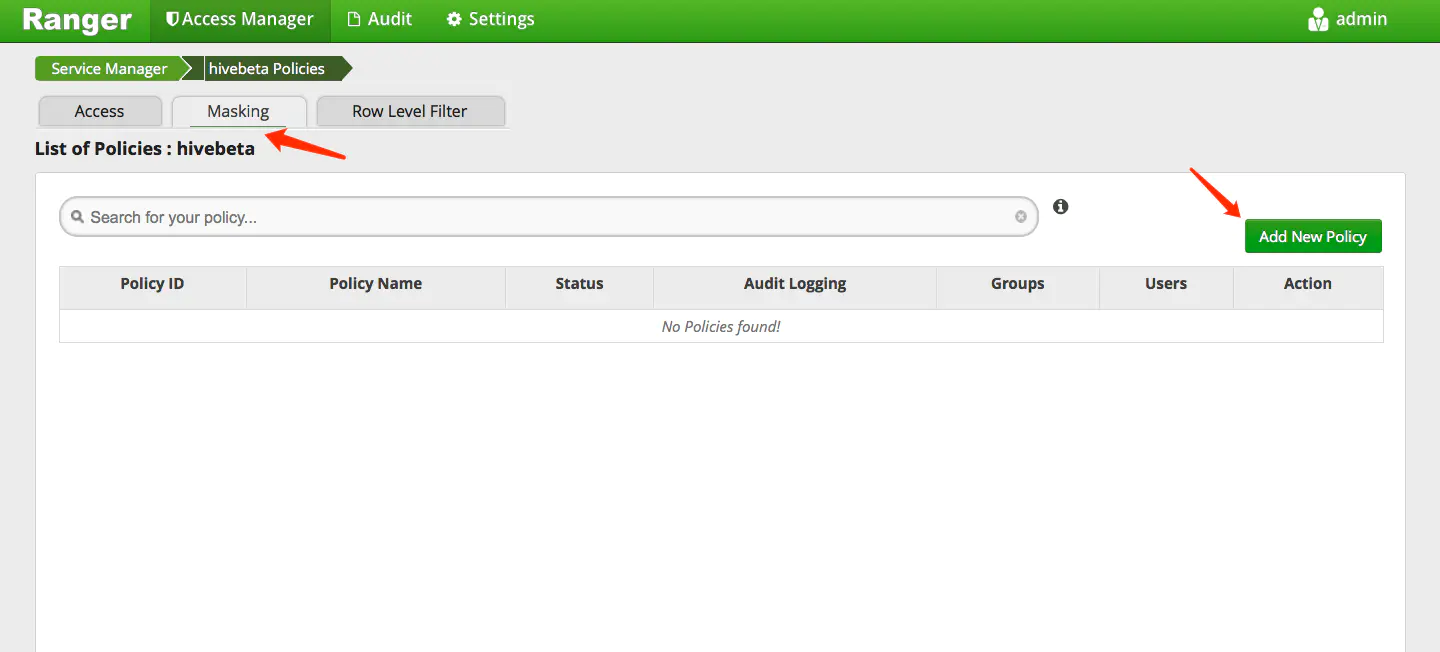Switch to the Access tab

(x=99, y=111)
